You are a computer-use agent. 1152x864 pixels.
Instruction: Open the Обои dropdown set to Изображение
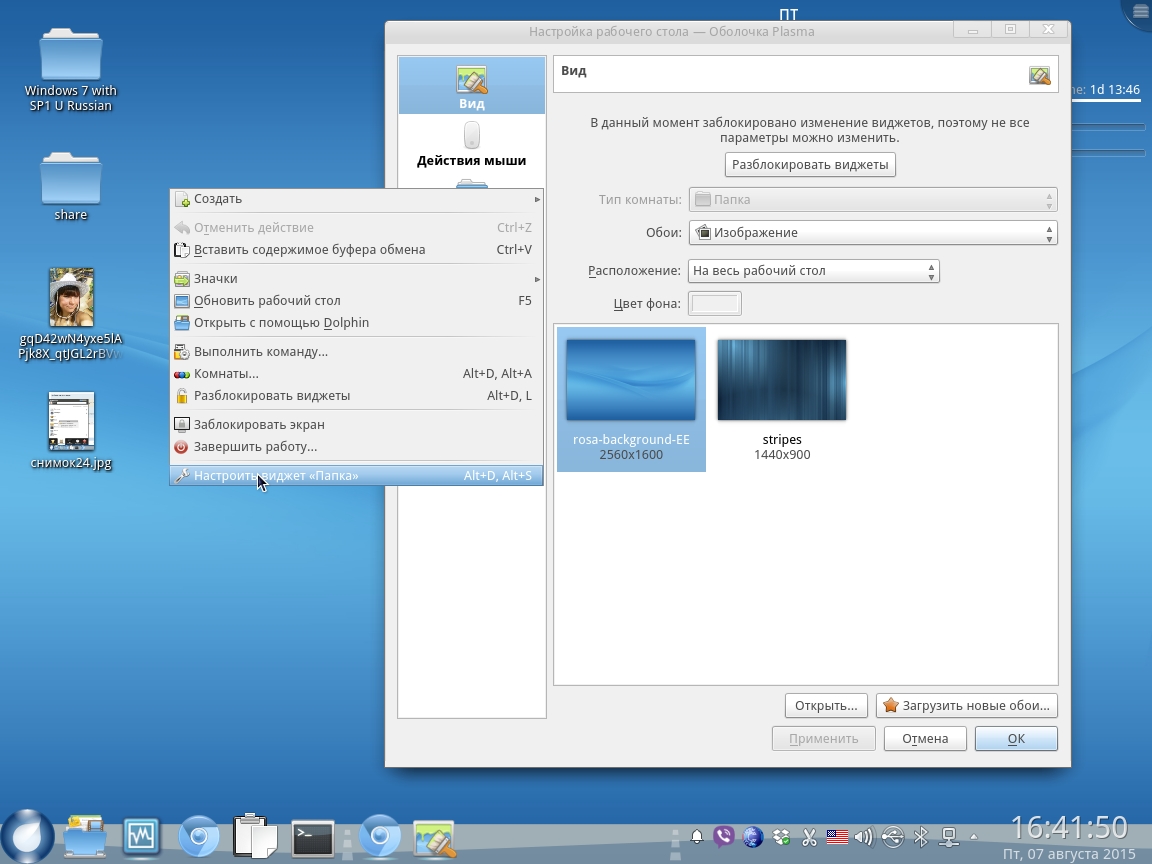coord(872,233)
